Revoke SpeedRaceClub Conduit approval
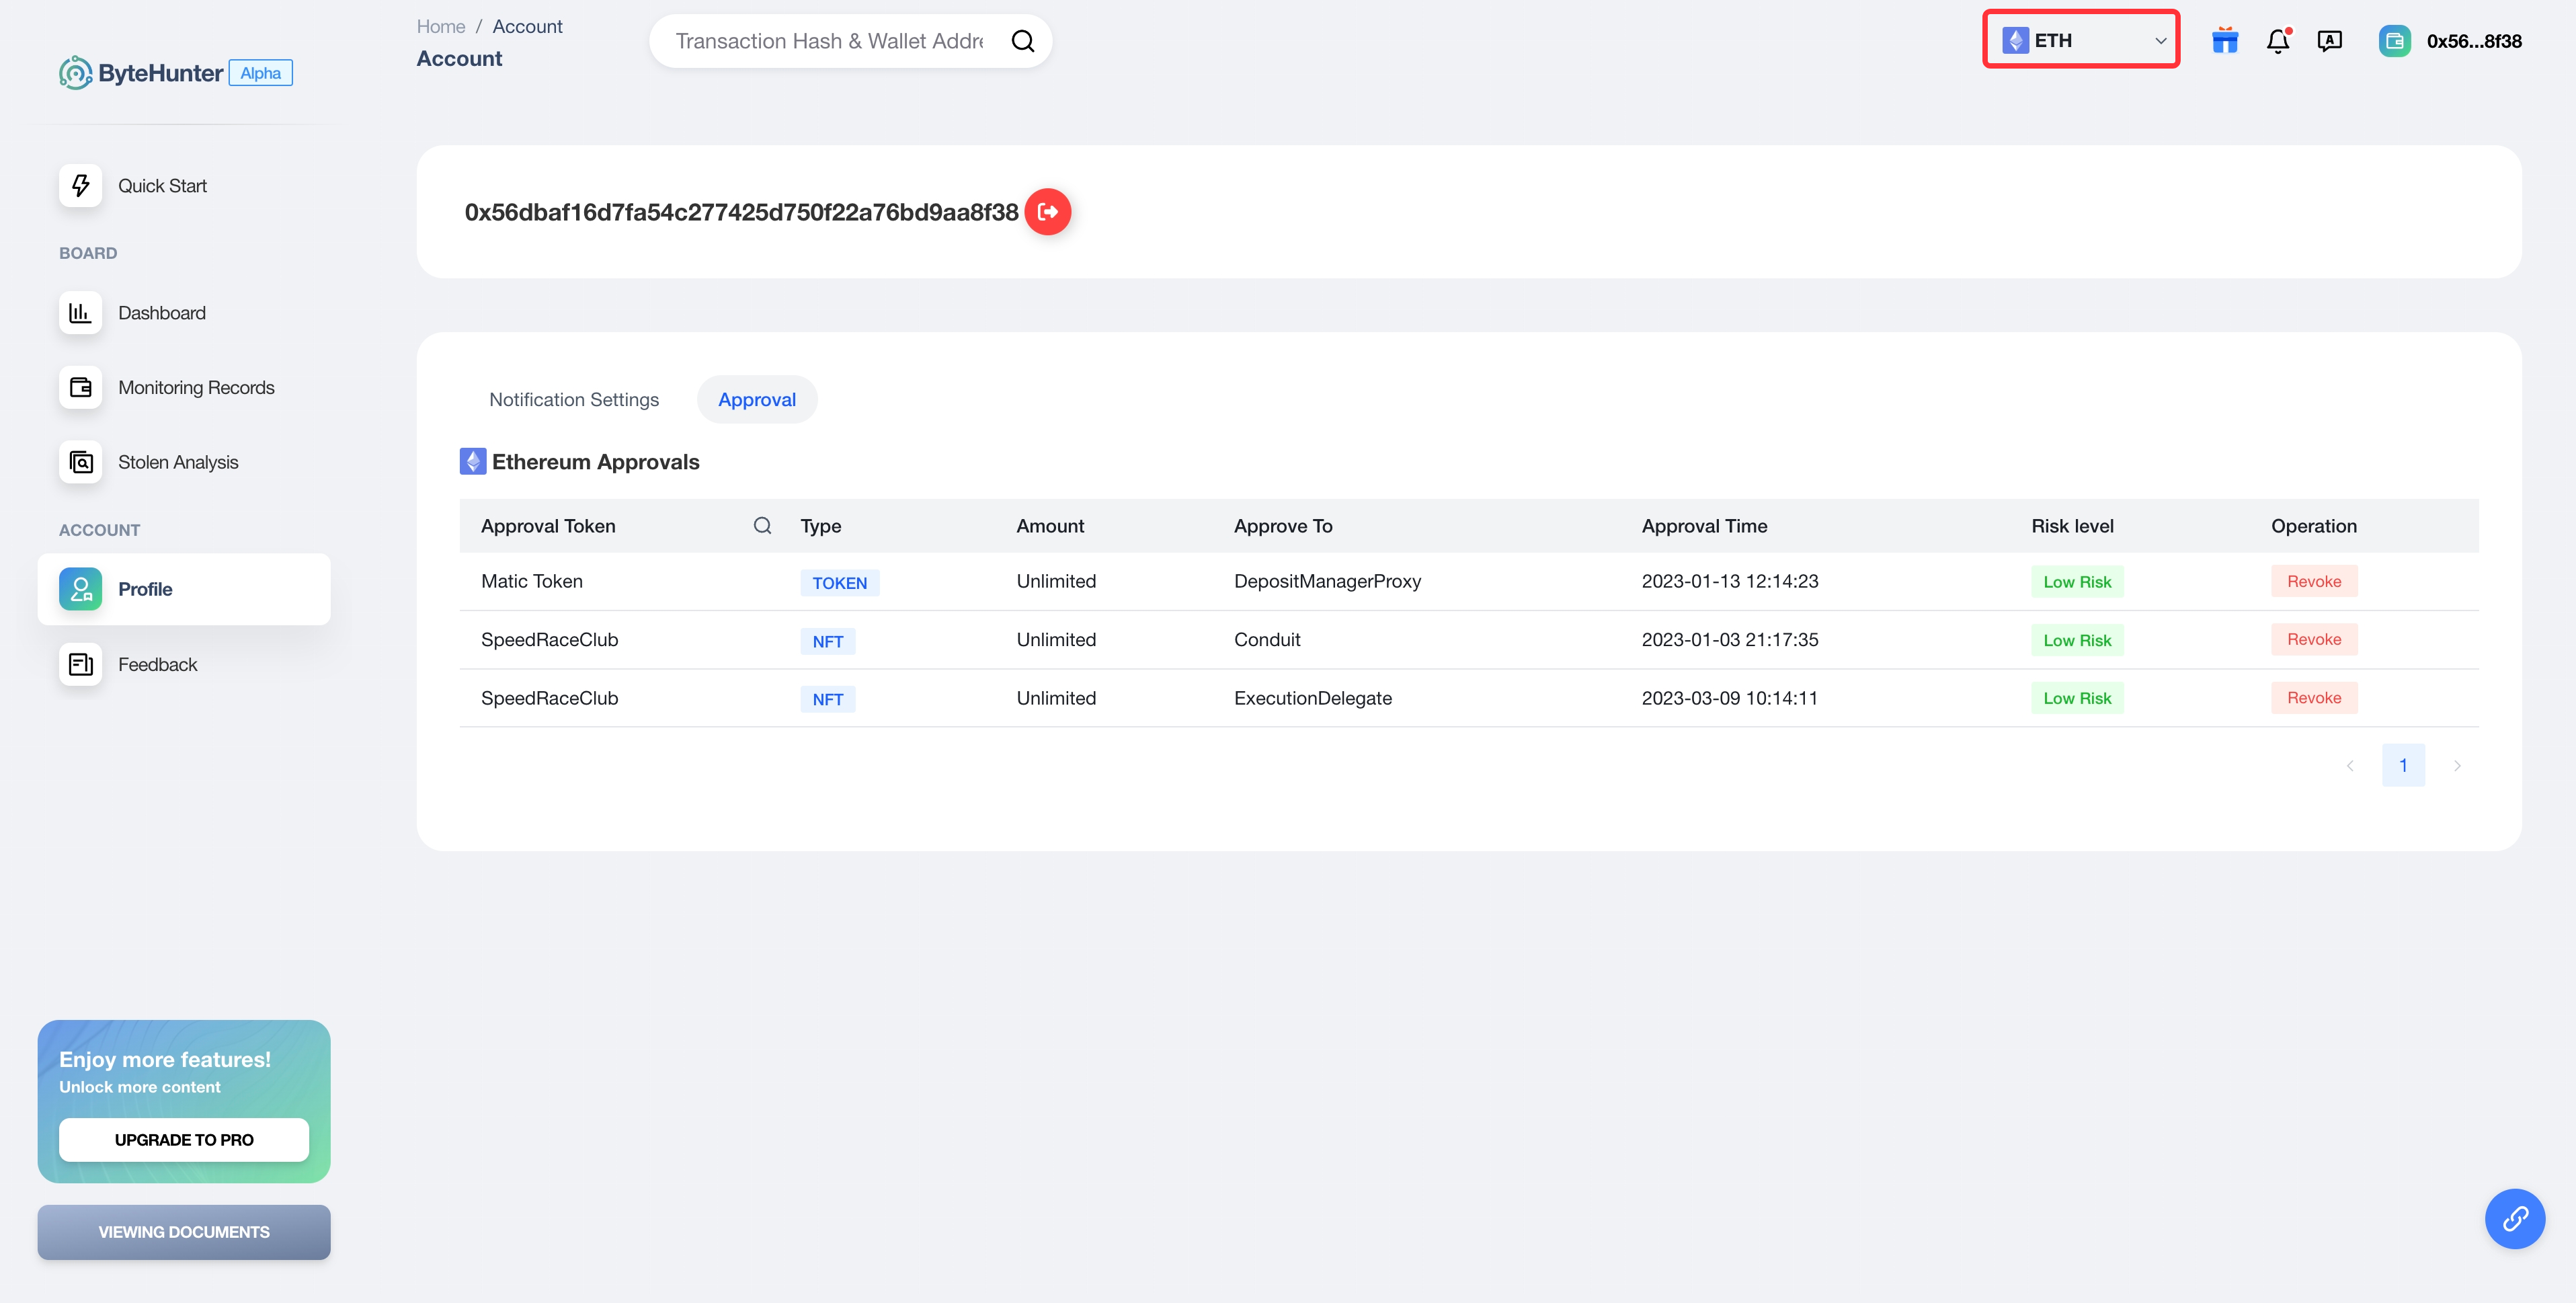Screen dimensions: 2576x1303 click(2314, 640)
